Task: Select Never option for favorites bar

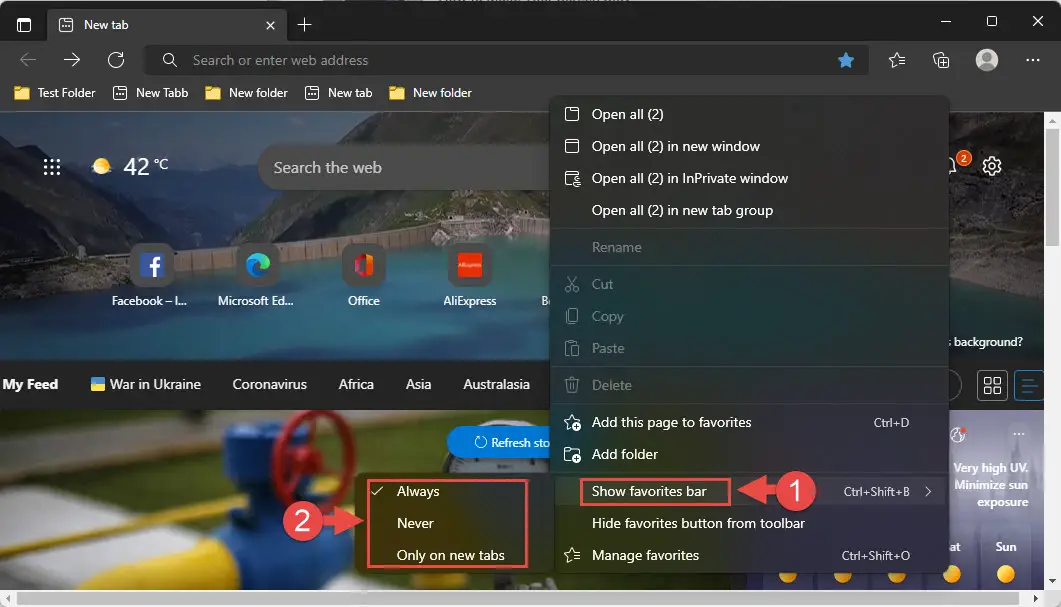Action: [415, 523]
